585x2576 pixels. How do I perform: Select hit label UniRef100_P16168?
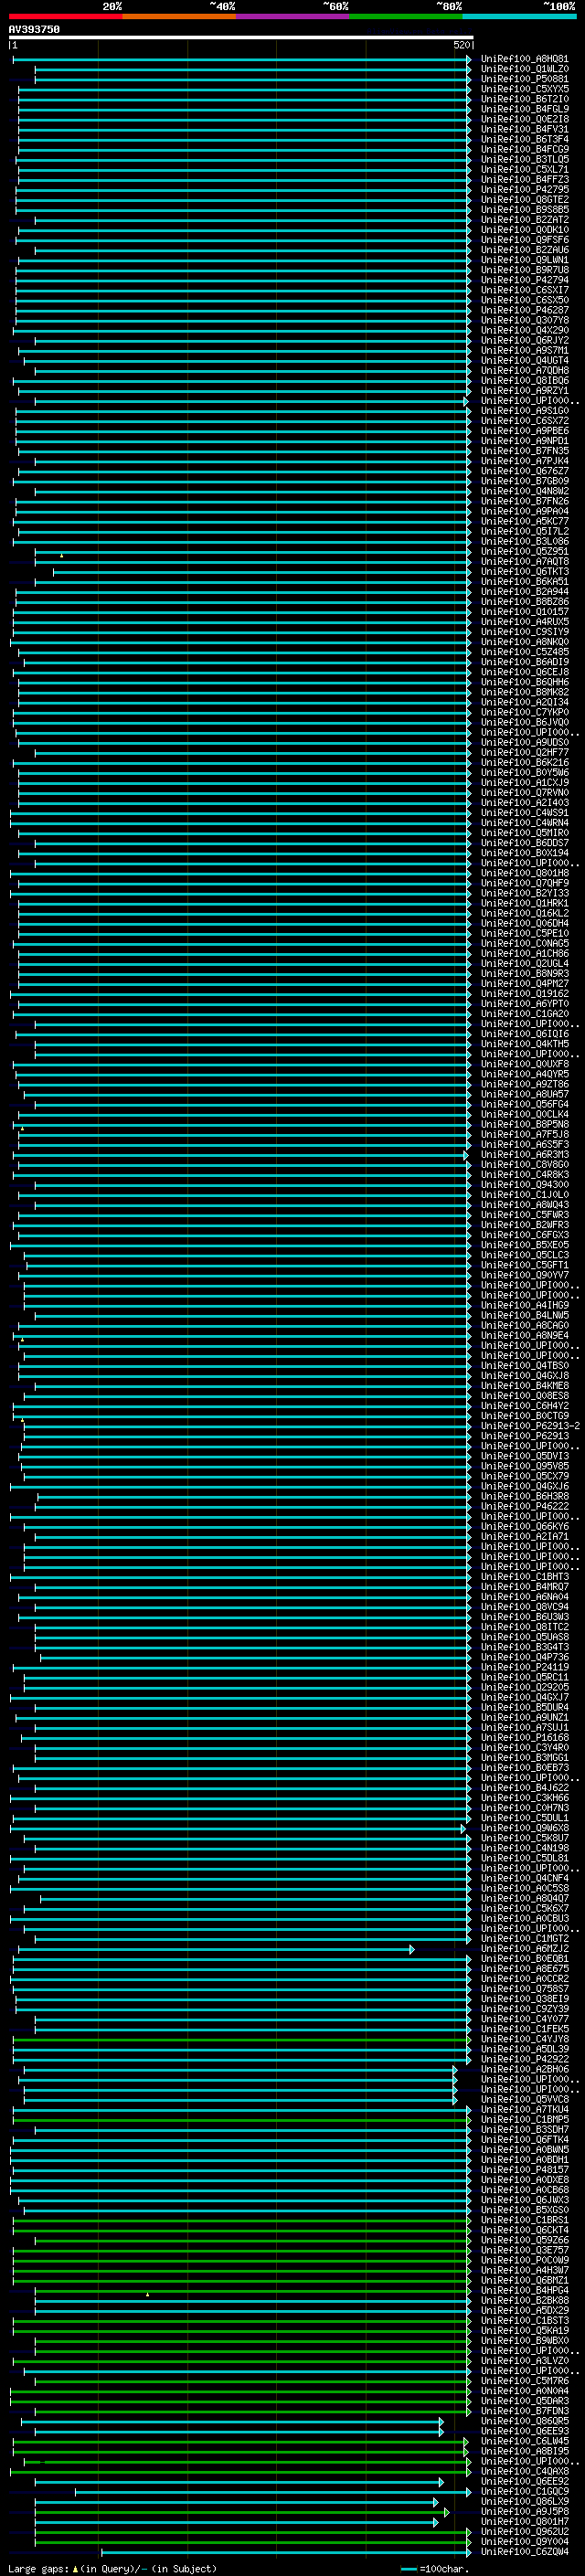click(x=524, y=1737)
